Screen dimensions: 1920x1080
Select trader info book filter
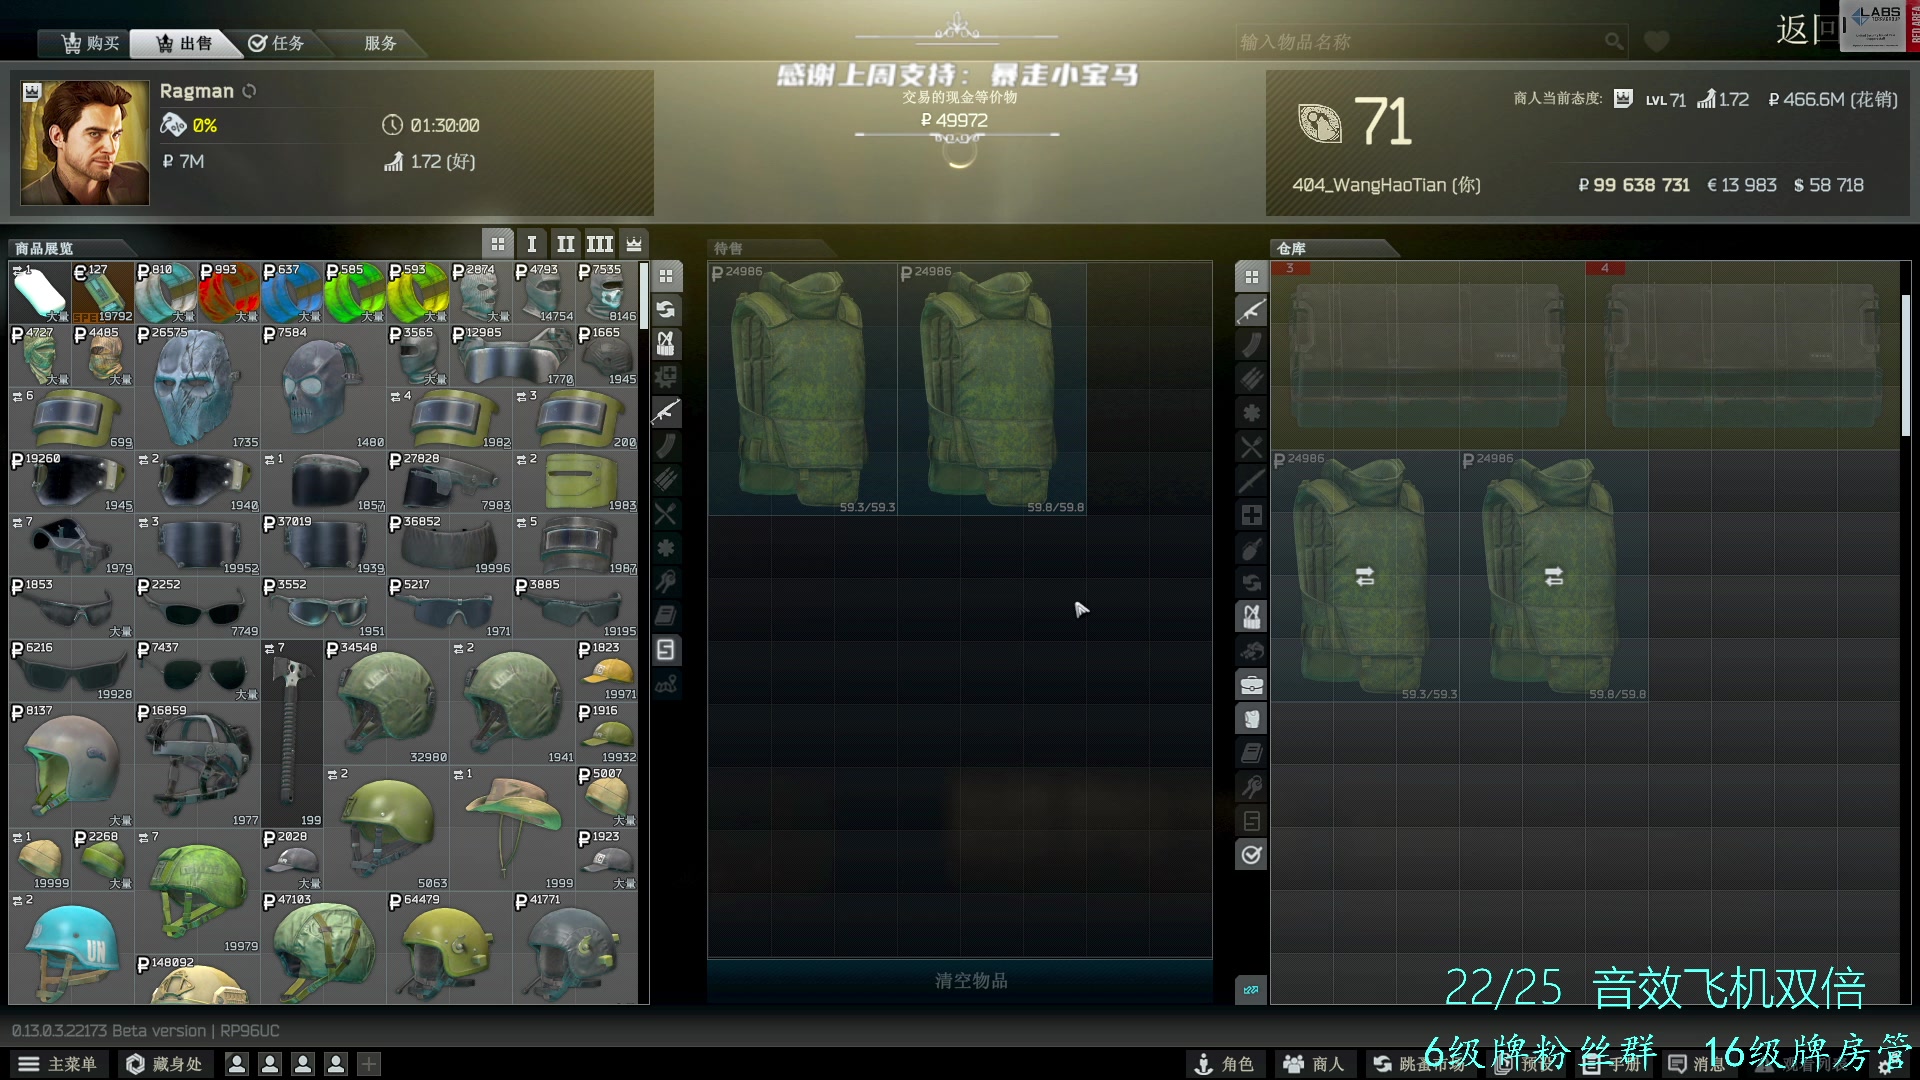[x=666, y=616]
